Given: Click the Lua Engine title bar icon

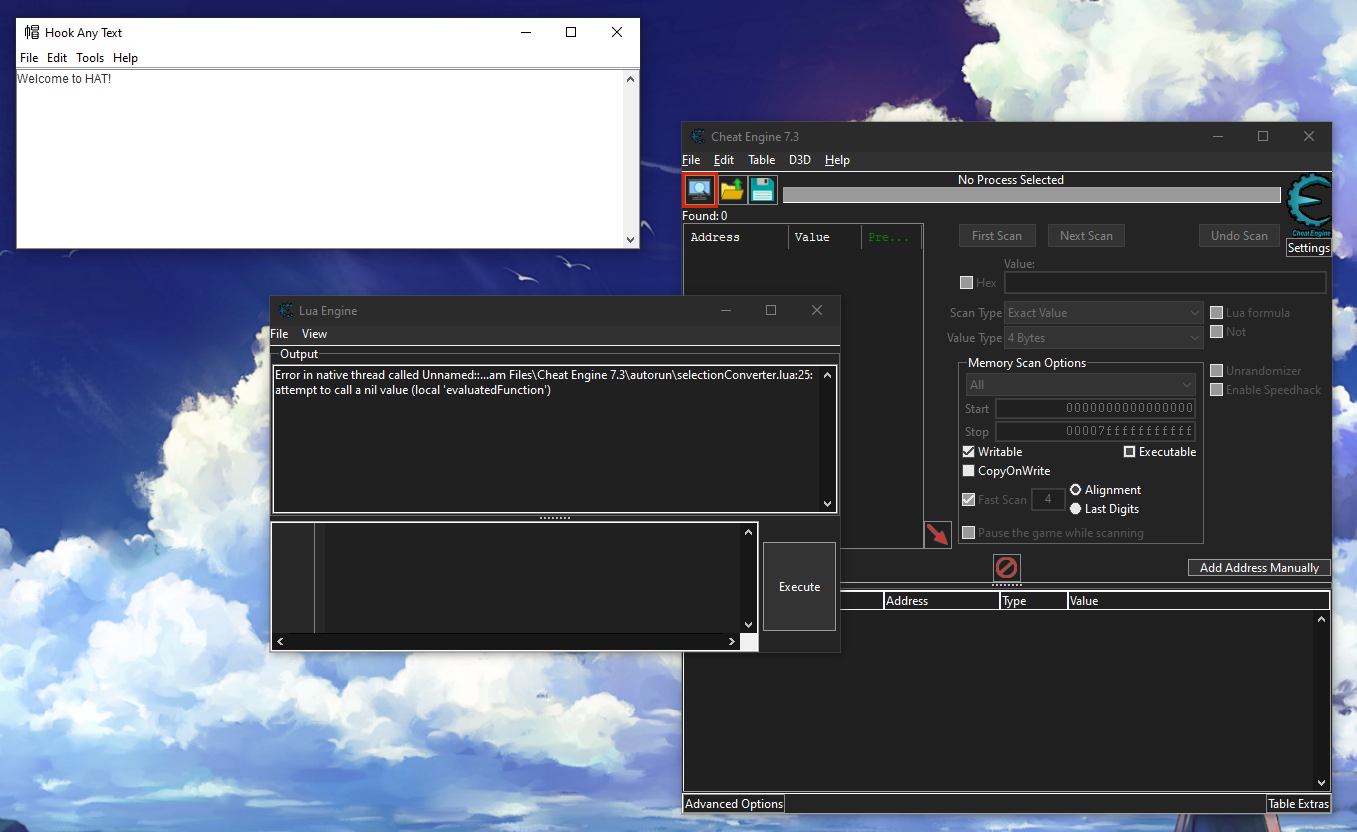Looking at the screenshot, I should point(286,310).
